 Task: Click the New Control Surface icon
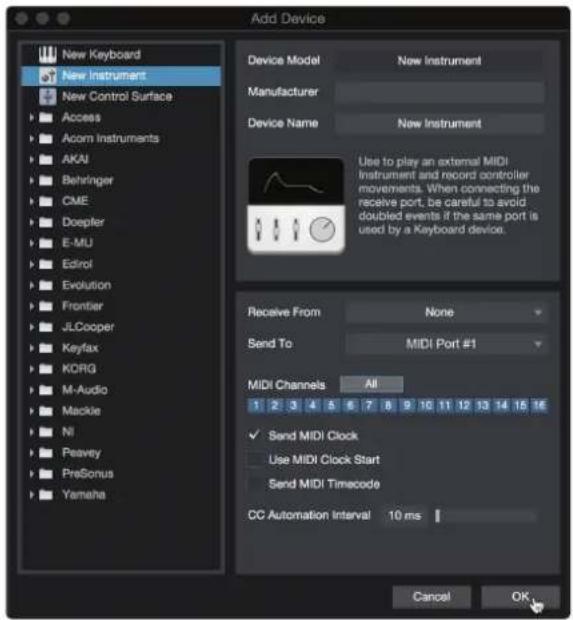48,96
